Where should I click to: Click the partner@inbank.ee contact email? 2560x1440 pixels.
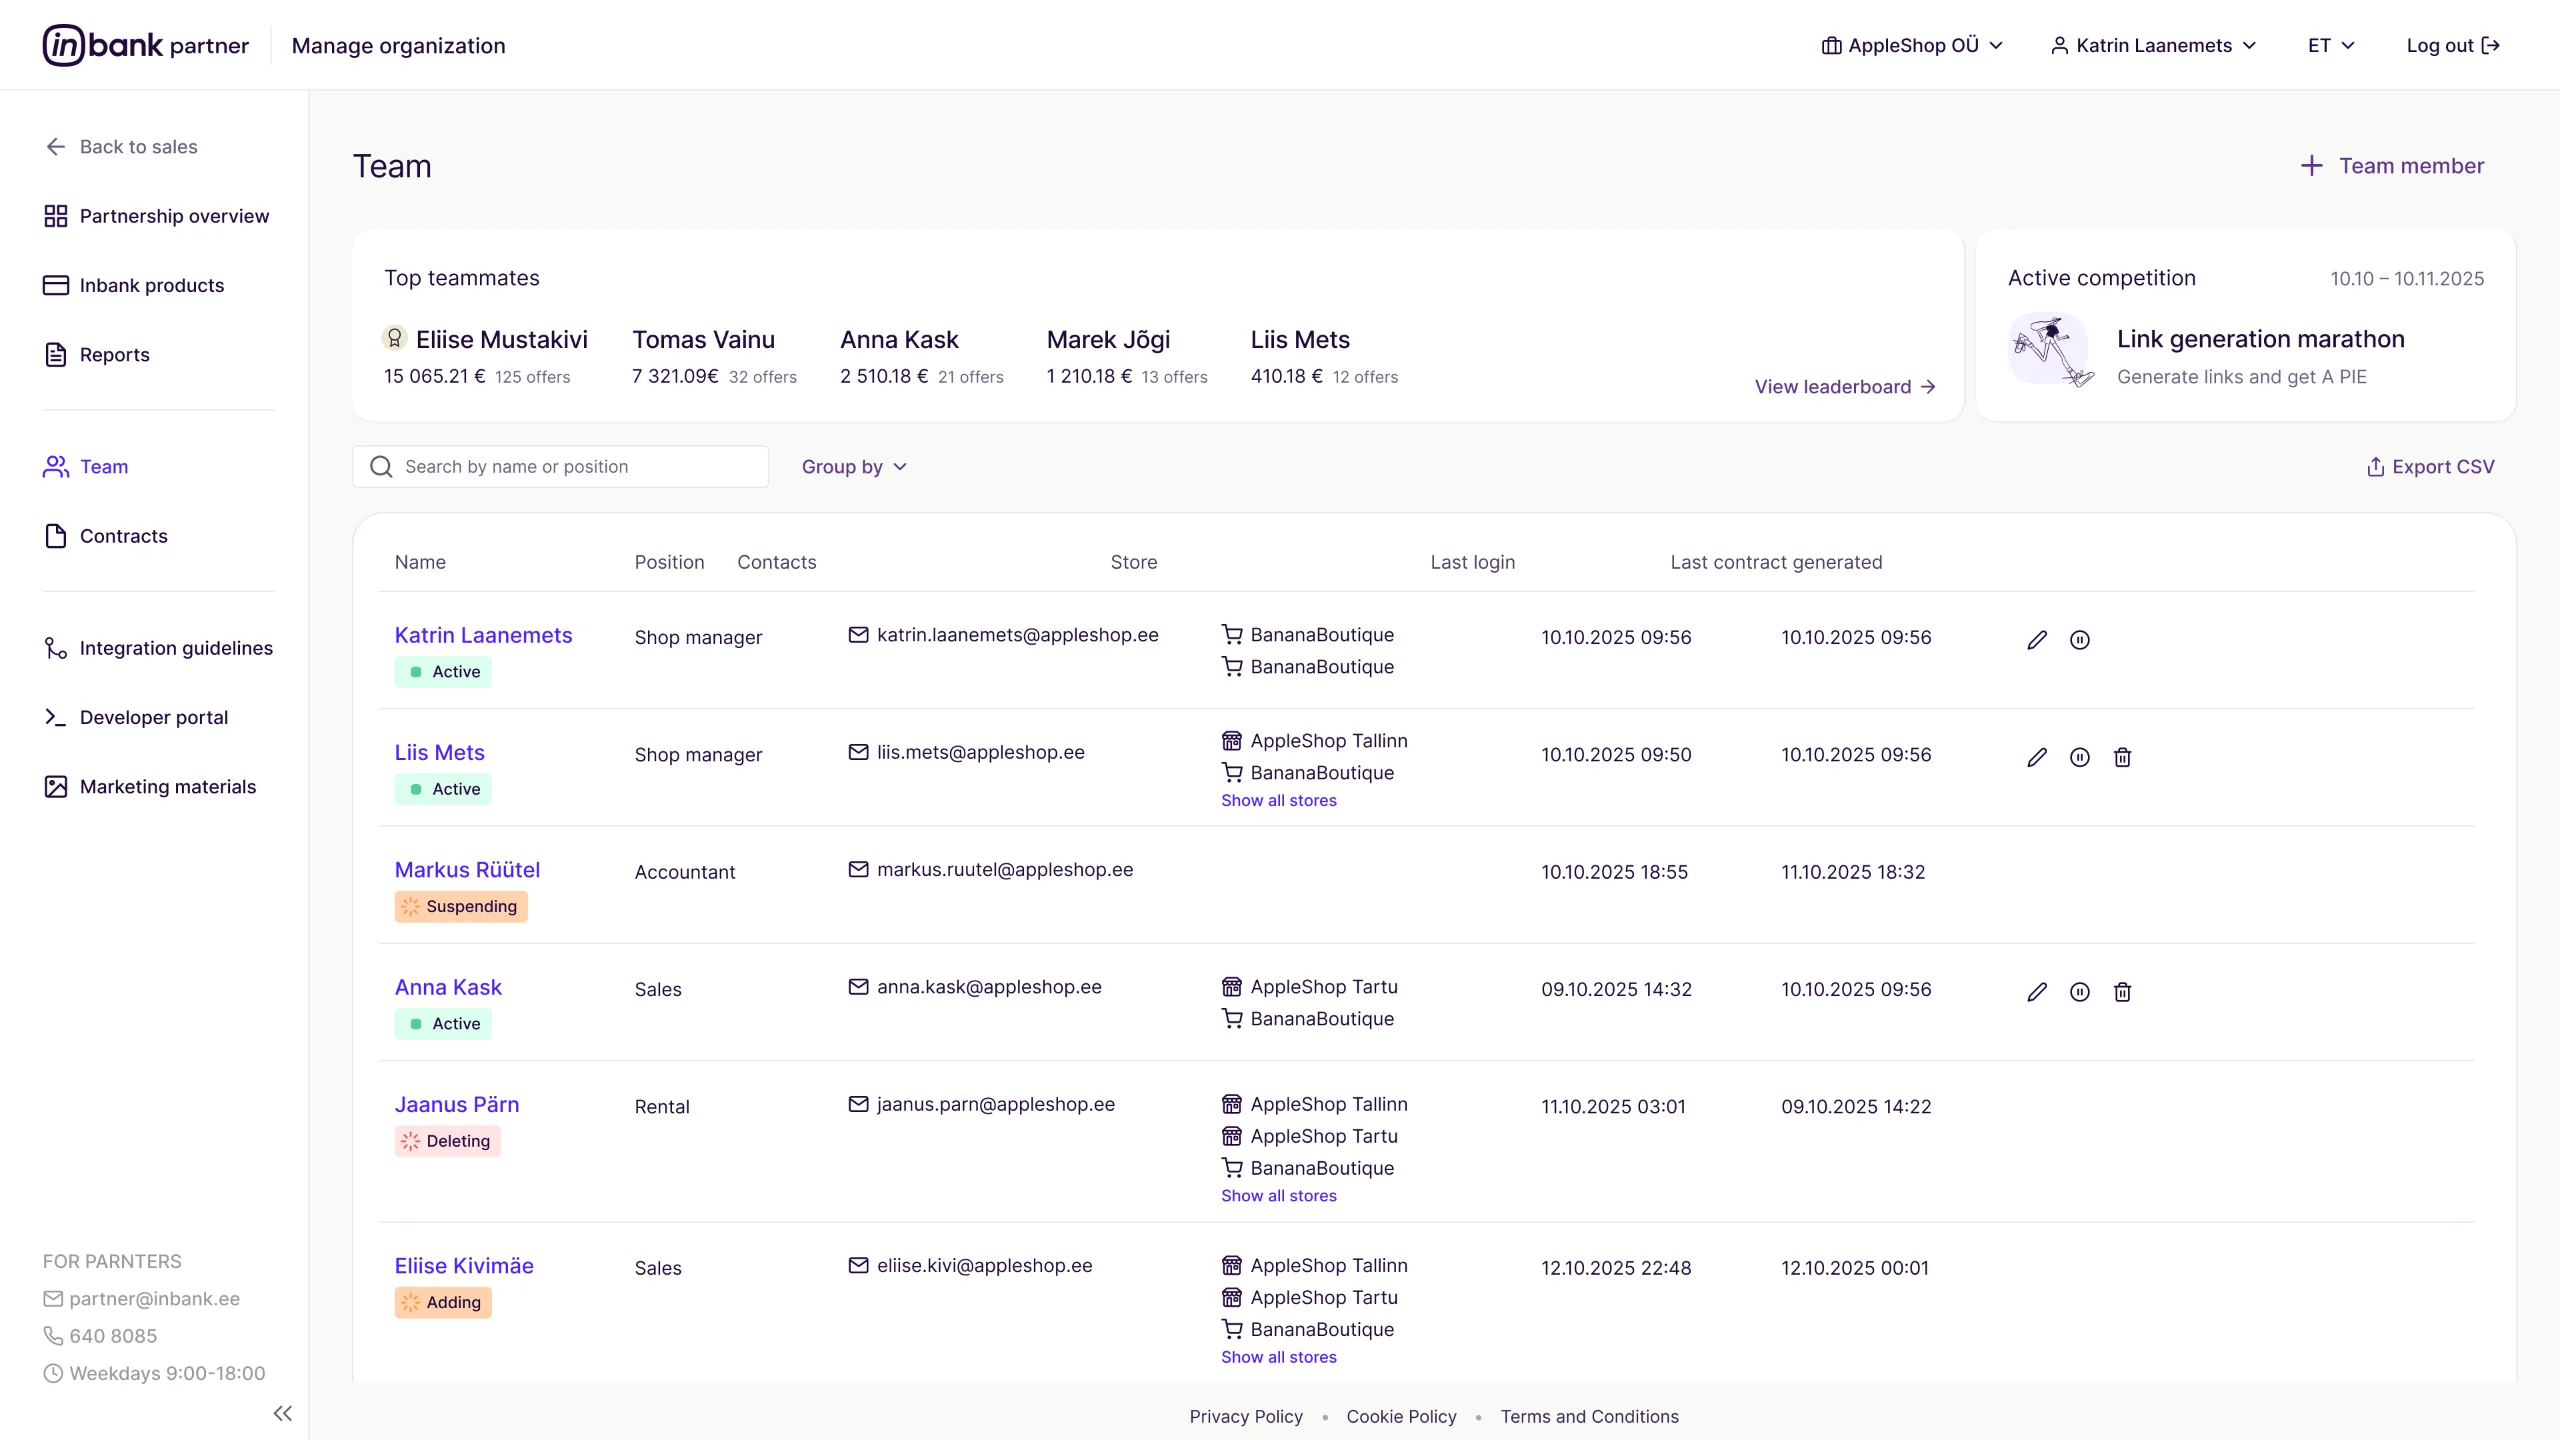click(x=142, y=1299)
